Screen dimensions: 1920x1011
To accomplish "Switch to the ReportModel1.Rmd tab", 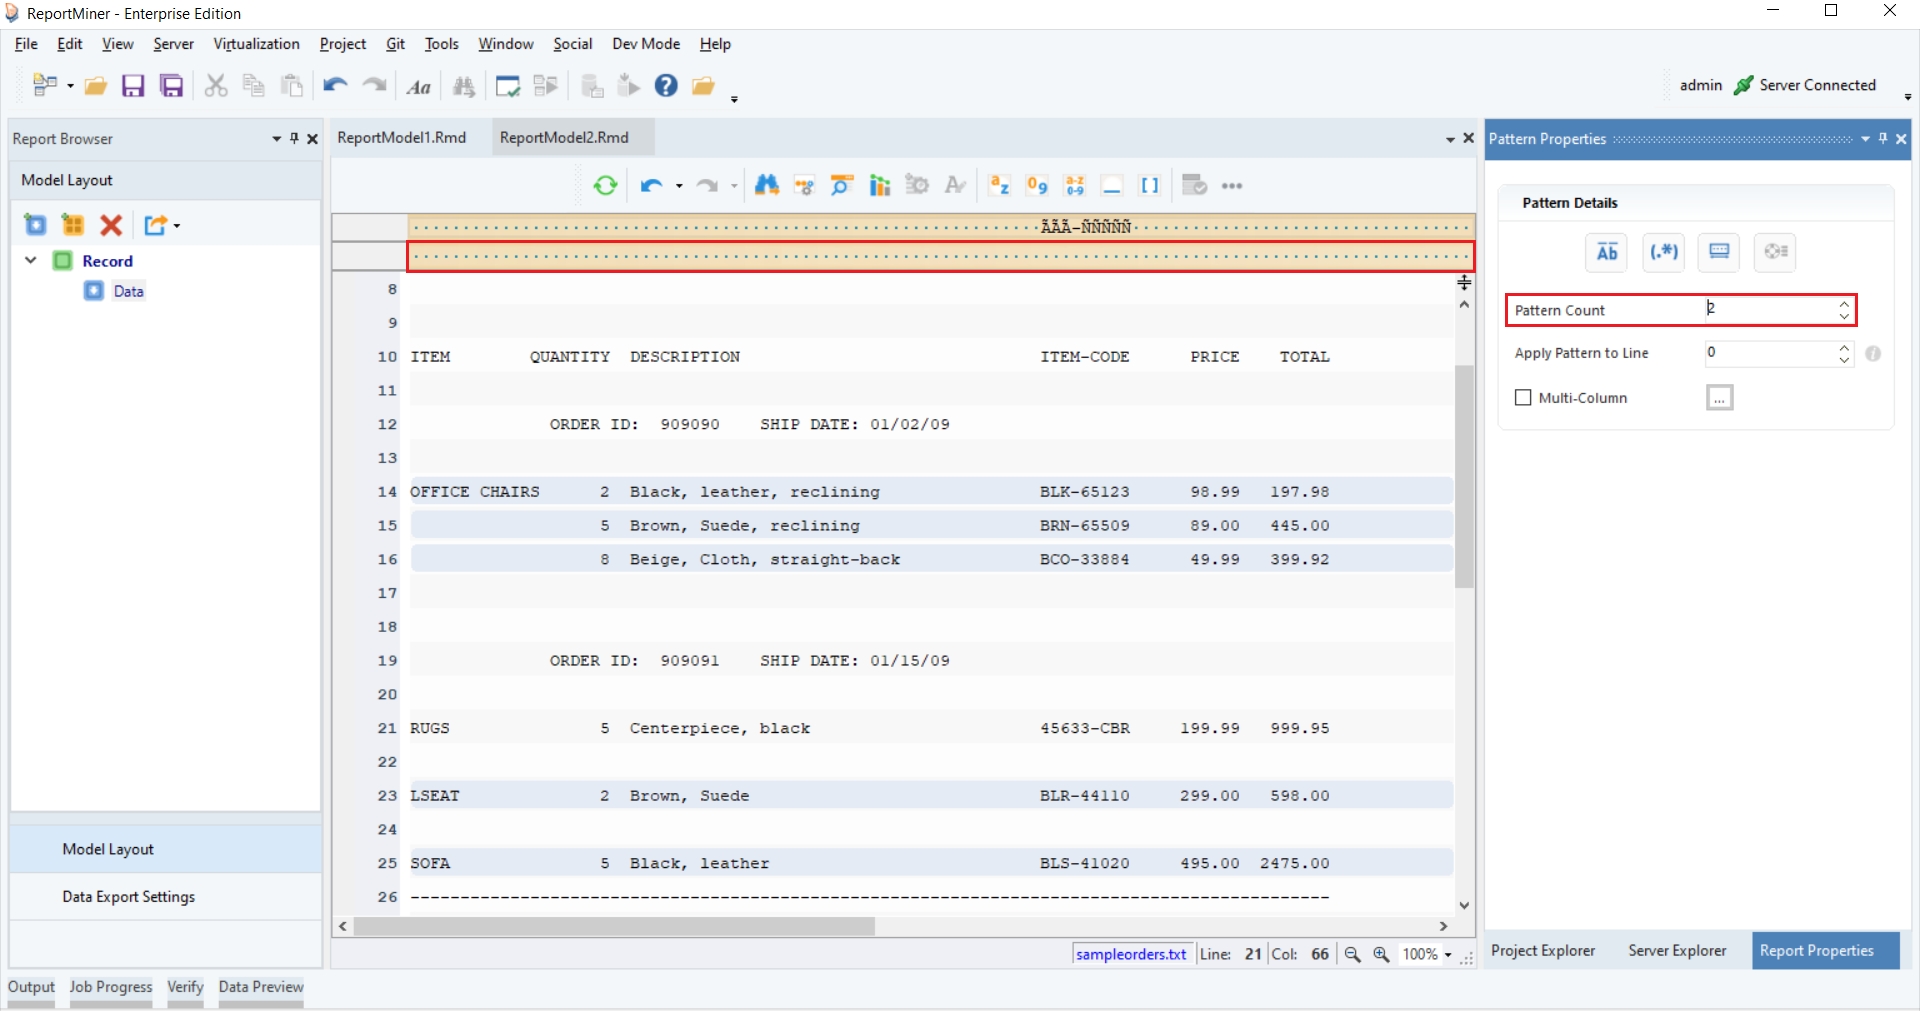I will click(x=402, y=138).
